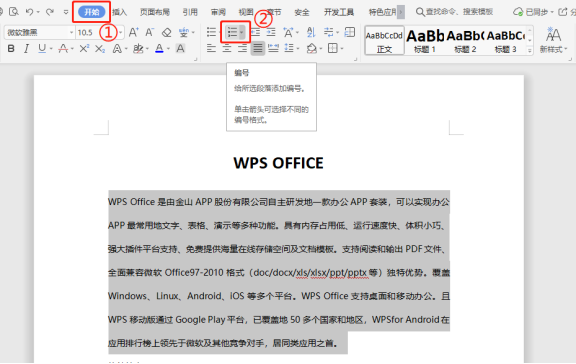The image size is (576, 364).
Task: Apply the text highlight color
Action: click(138, 48)
